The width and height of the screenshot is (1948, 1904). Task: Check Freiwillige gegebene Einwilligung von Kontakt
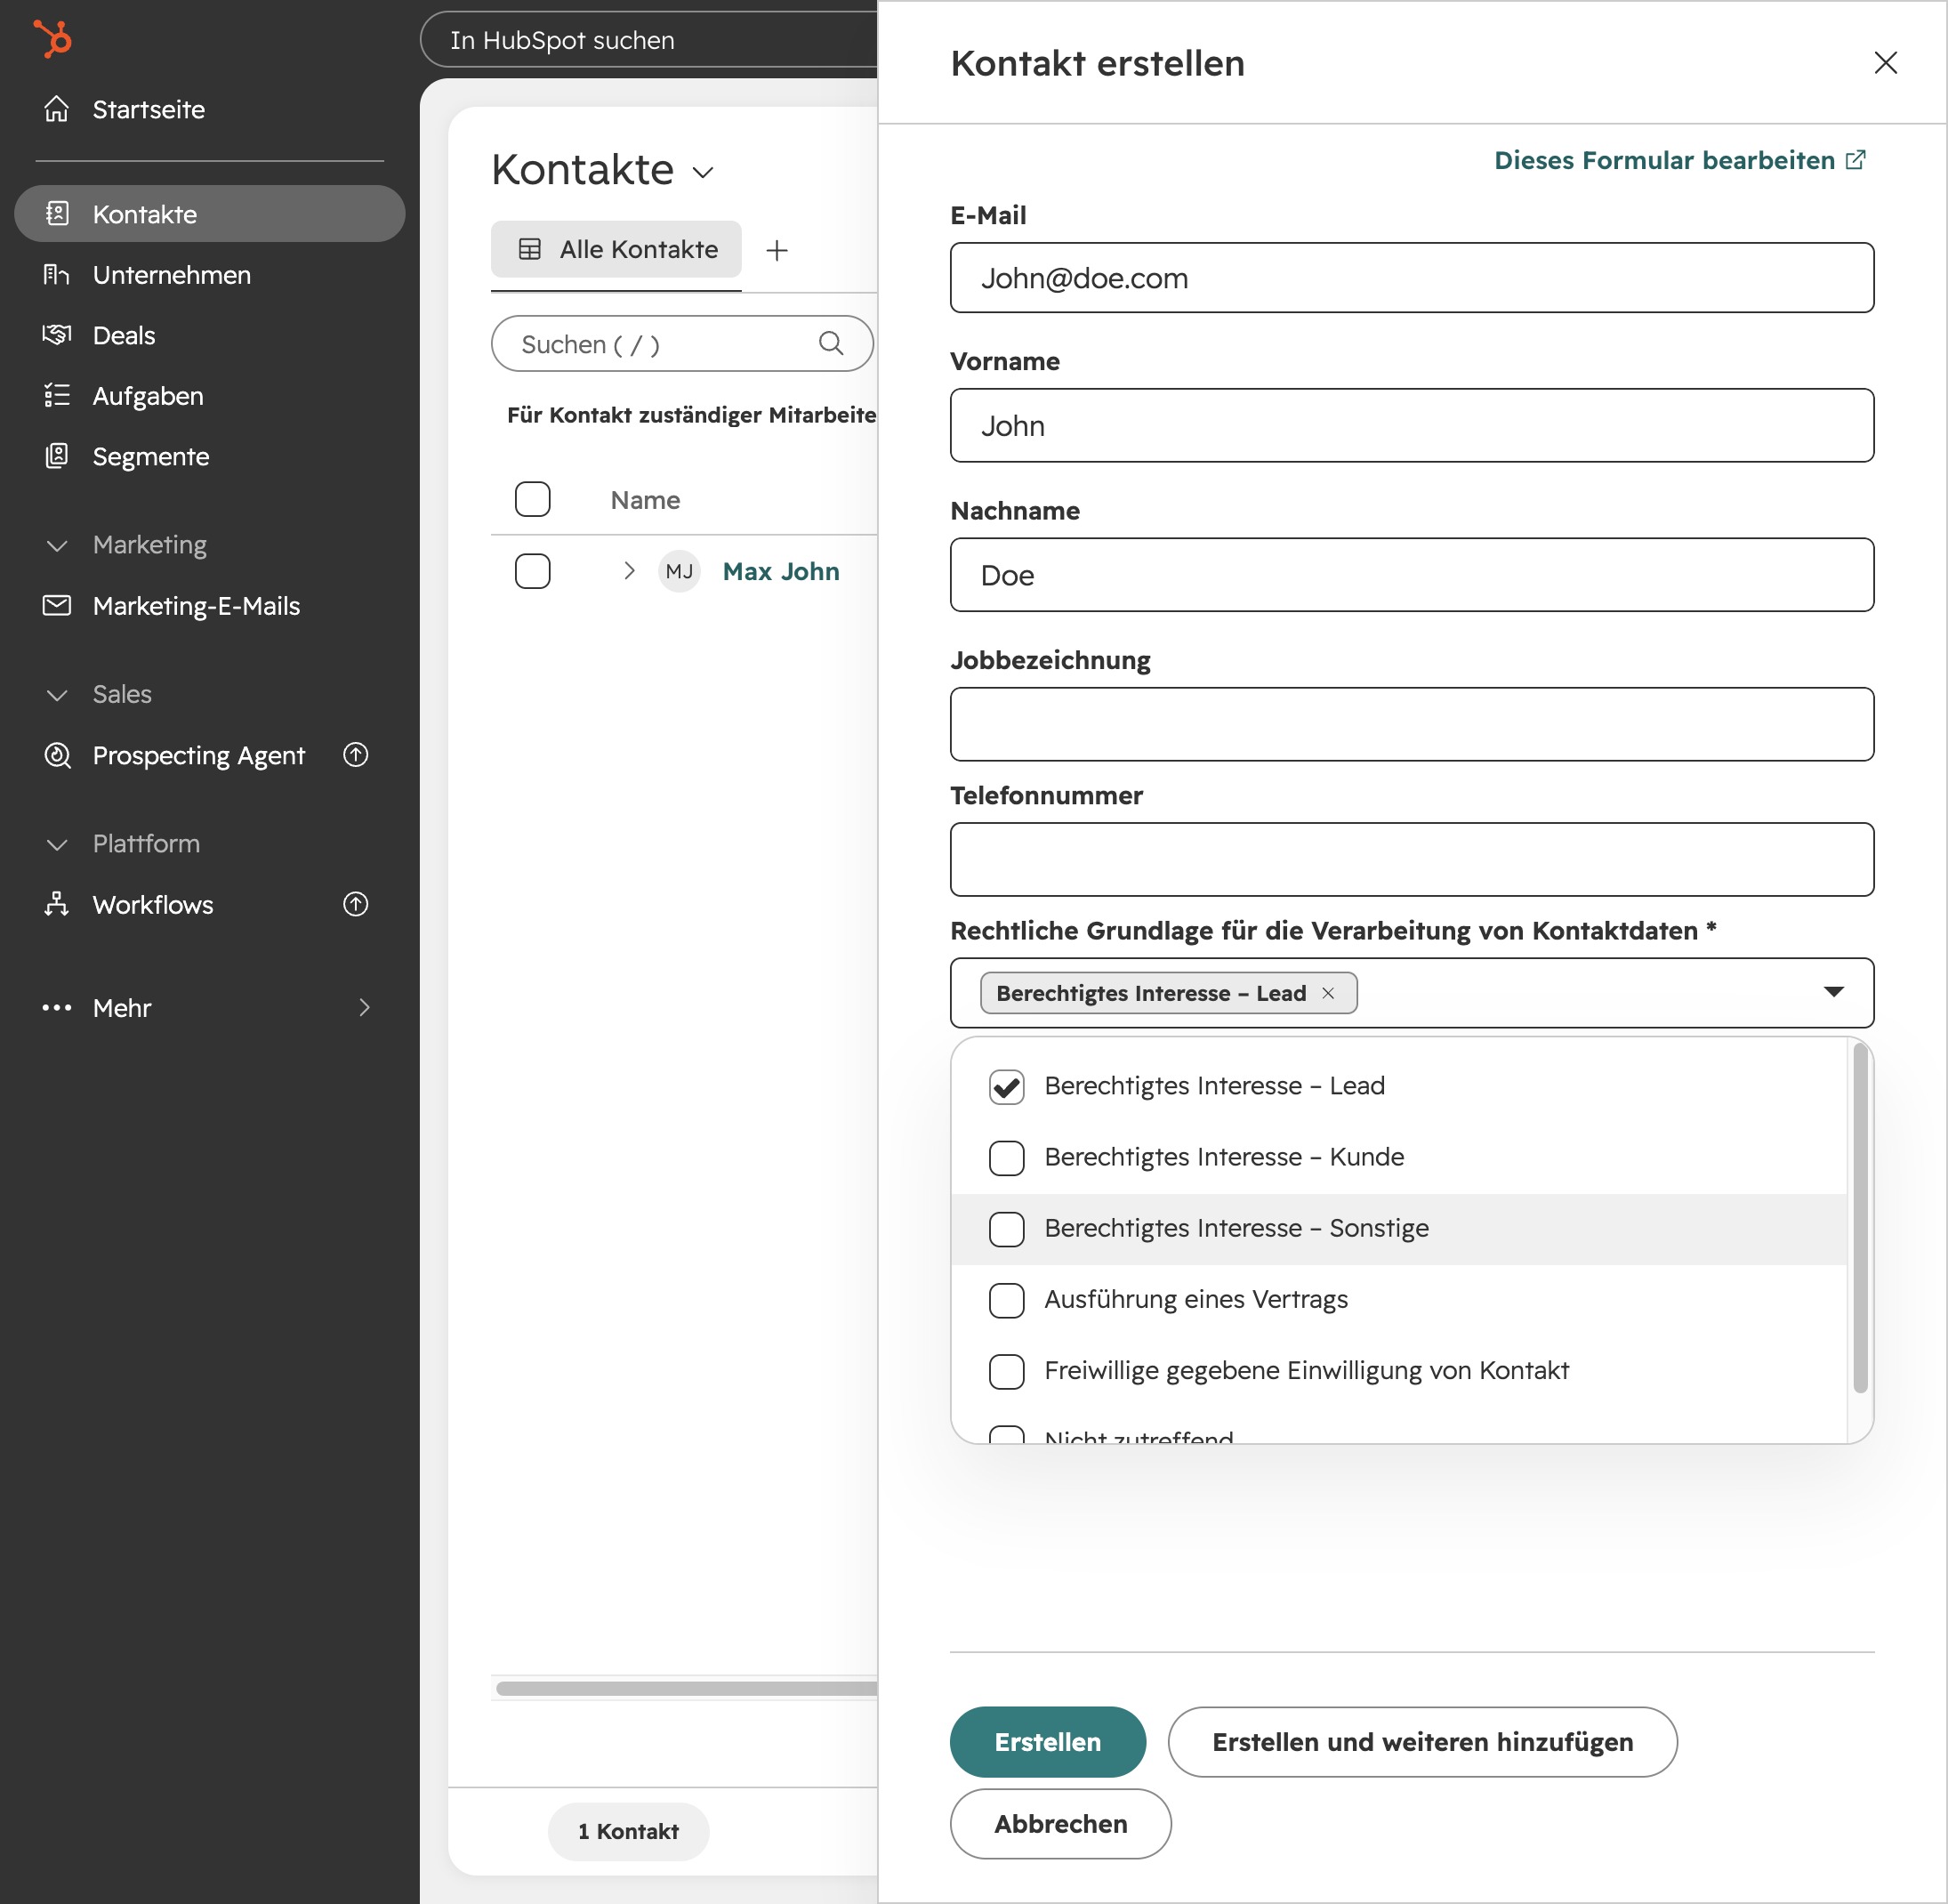click(x=1006, y=1371)
